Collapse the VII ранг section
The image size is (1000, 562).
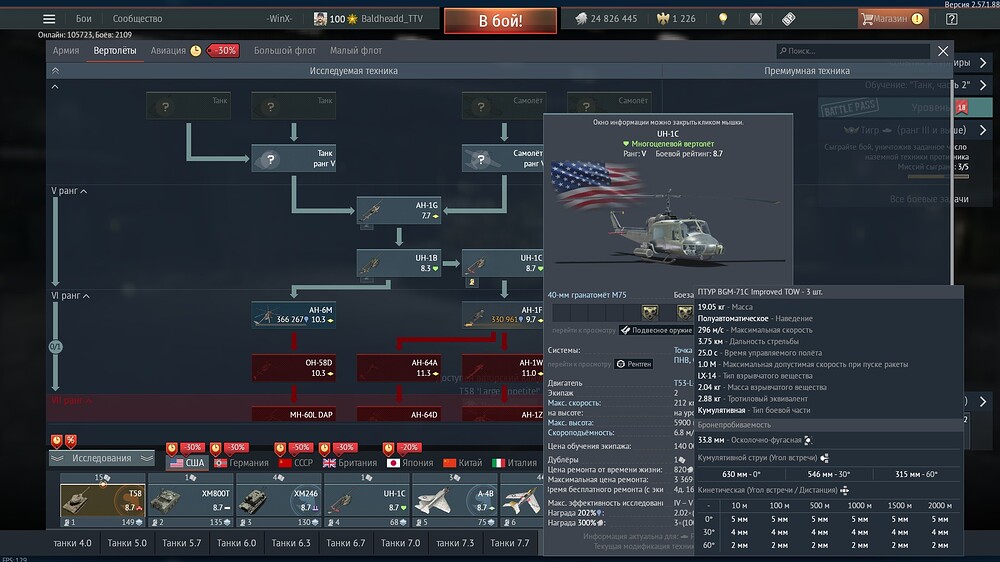click(71, 400)
